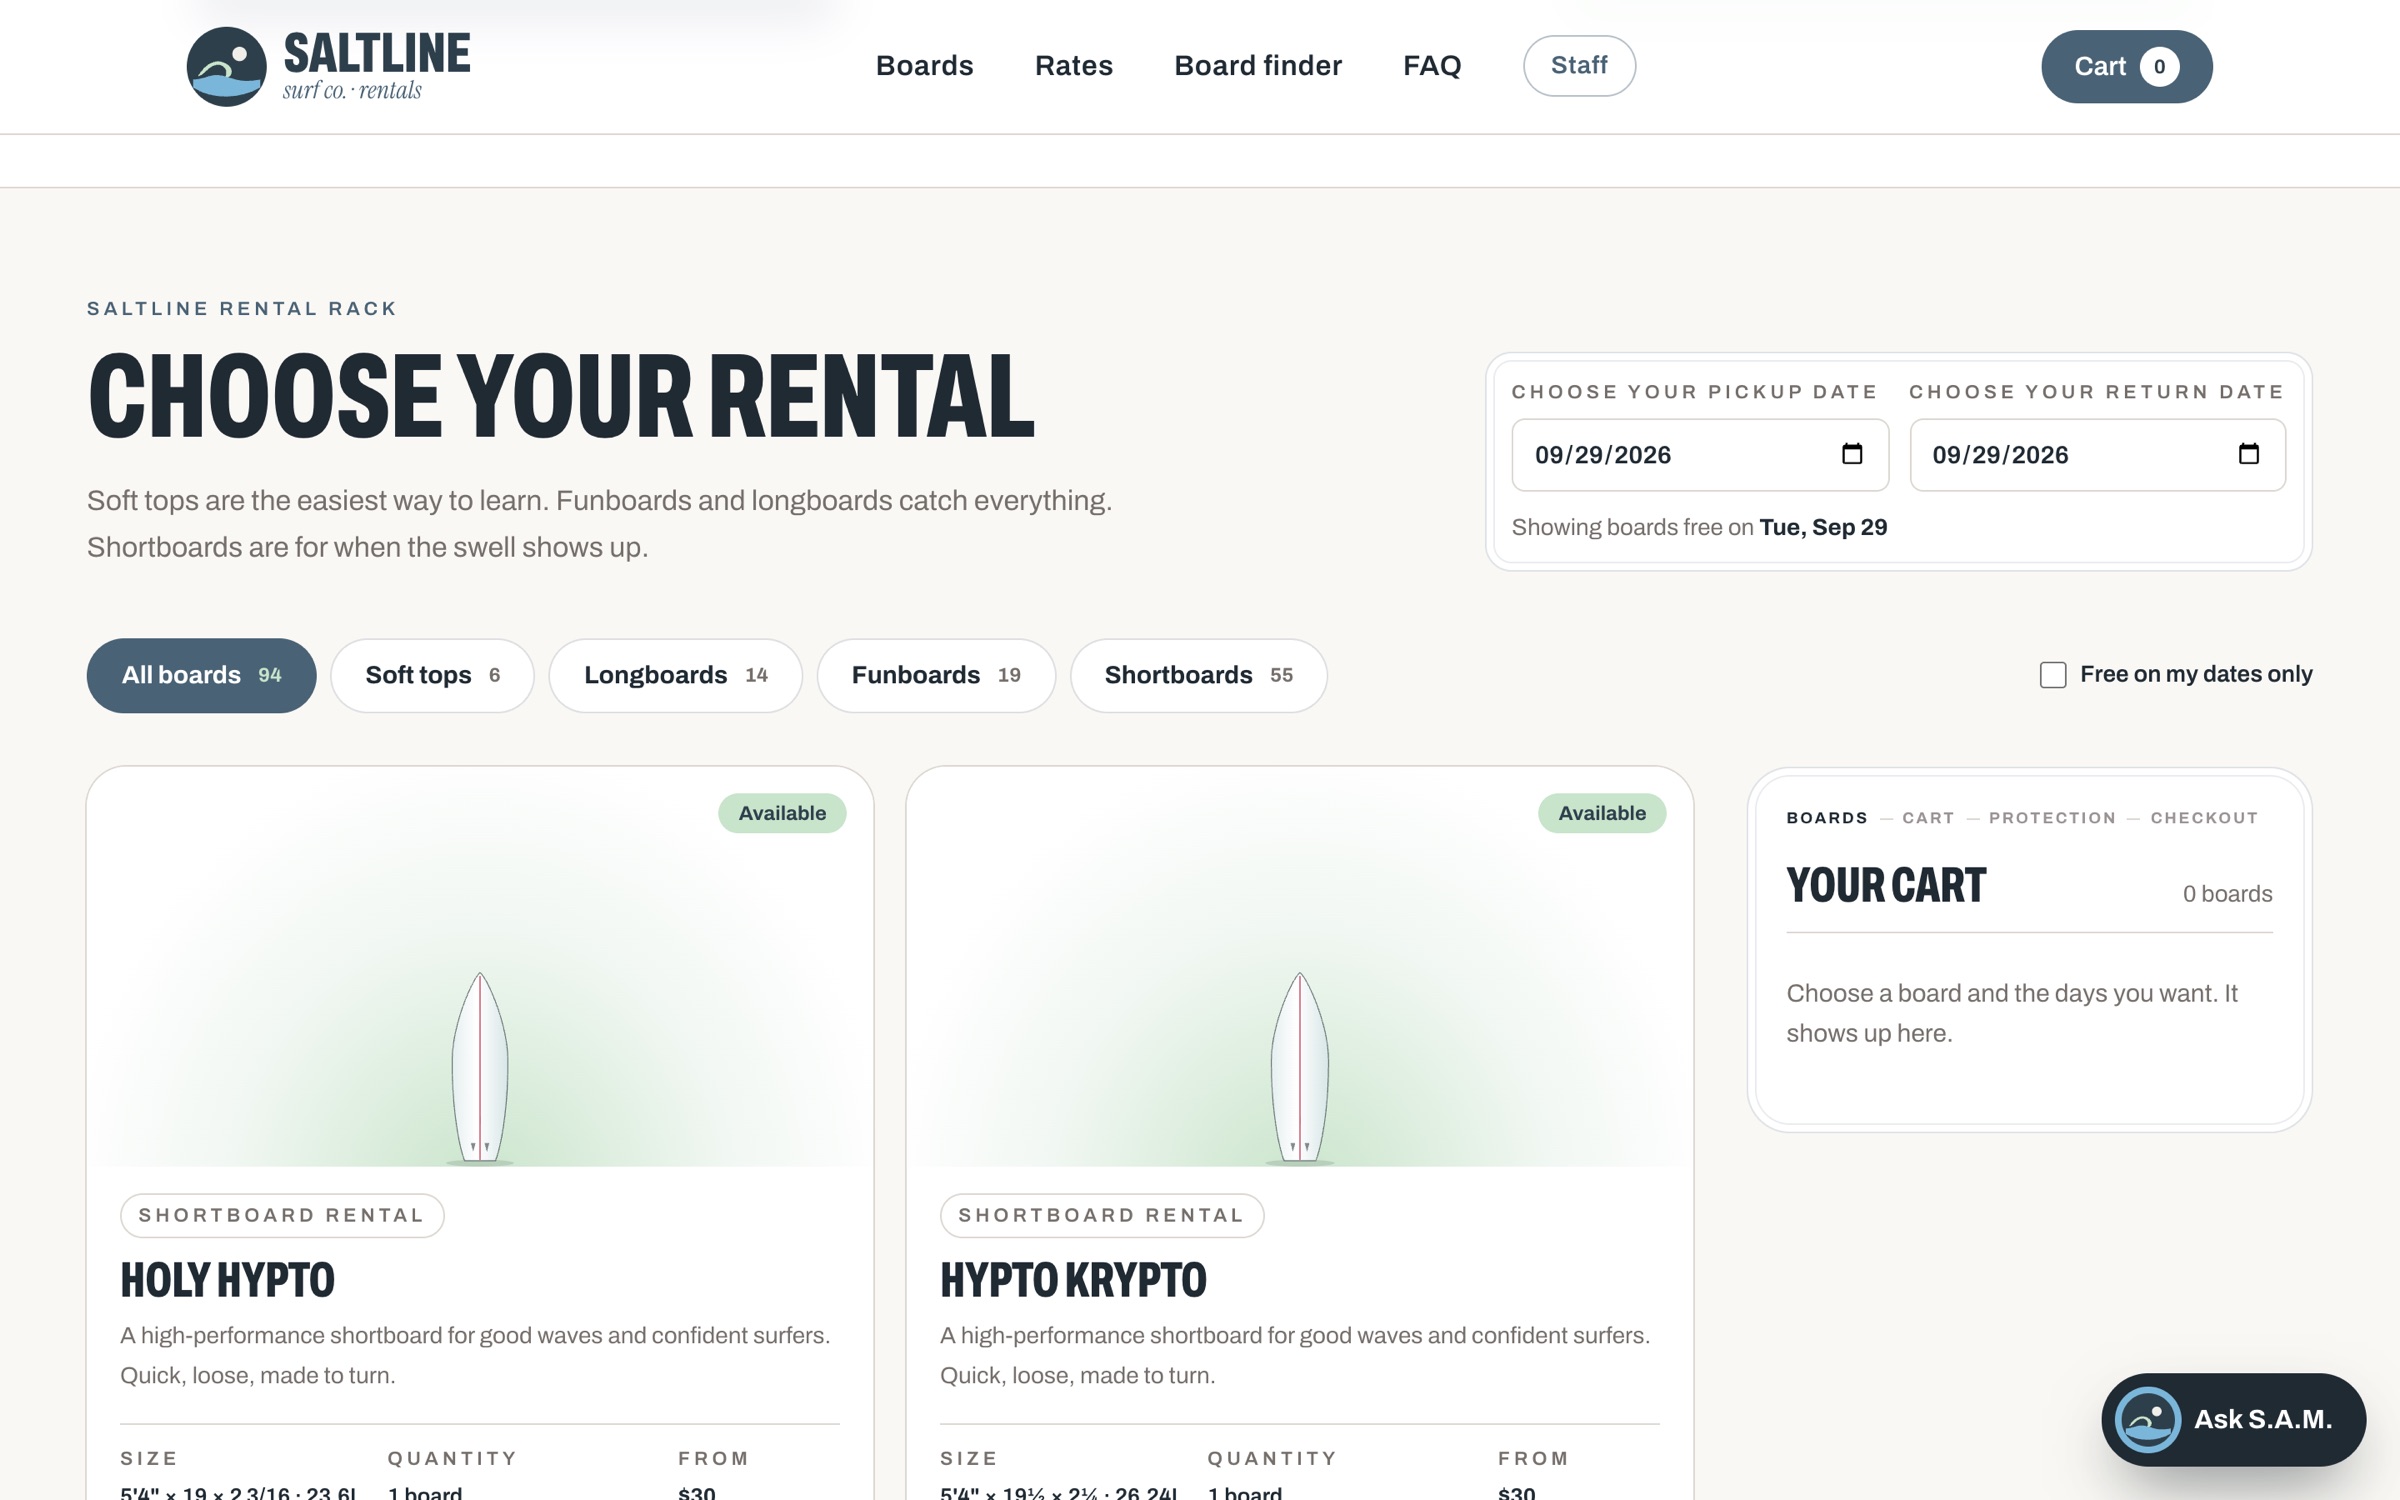This screenshot has width=2400, height=1500.
Task: Click the Protection step in progress tracker
Action: (x=2052, y=818)
